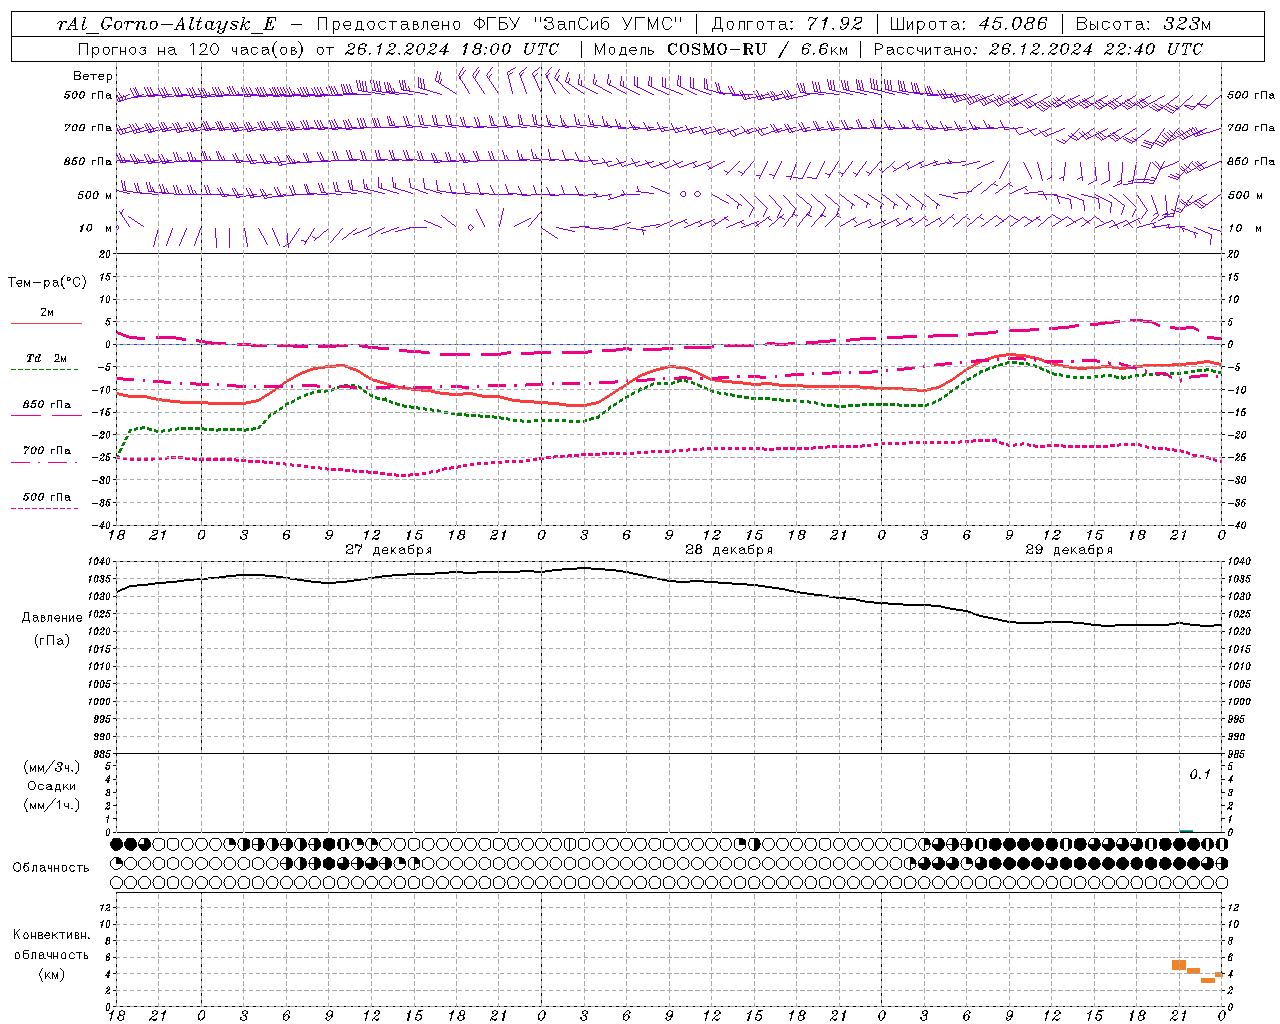Click the Облачность panel label
This screenshot has width=1280, height=1024.
[51, 868]
